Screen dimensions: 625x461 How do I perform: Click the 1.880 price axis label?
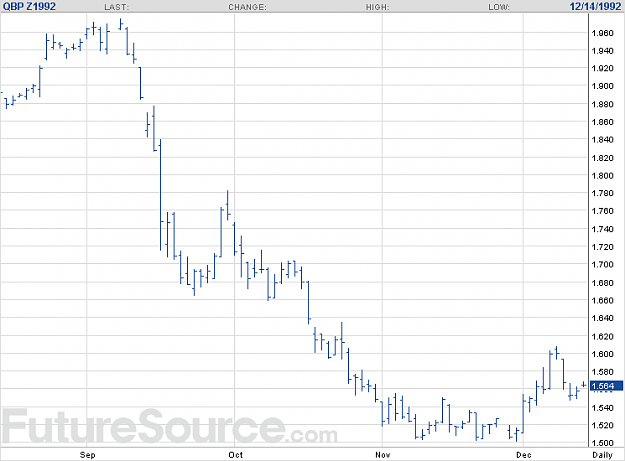[603, 104]
